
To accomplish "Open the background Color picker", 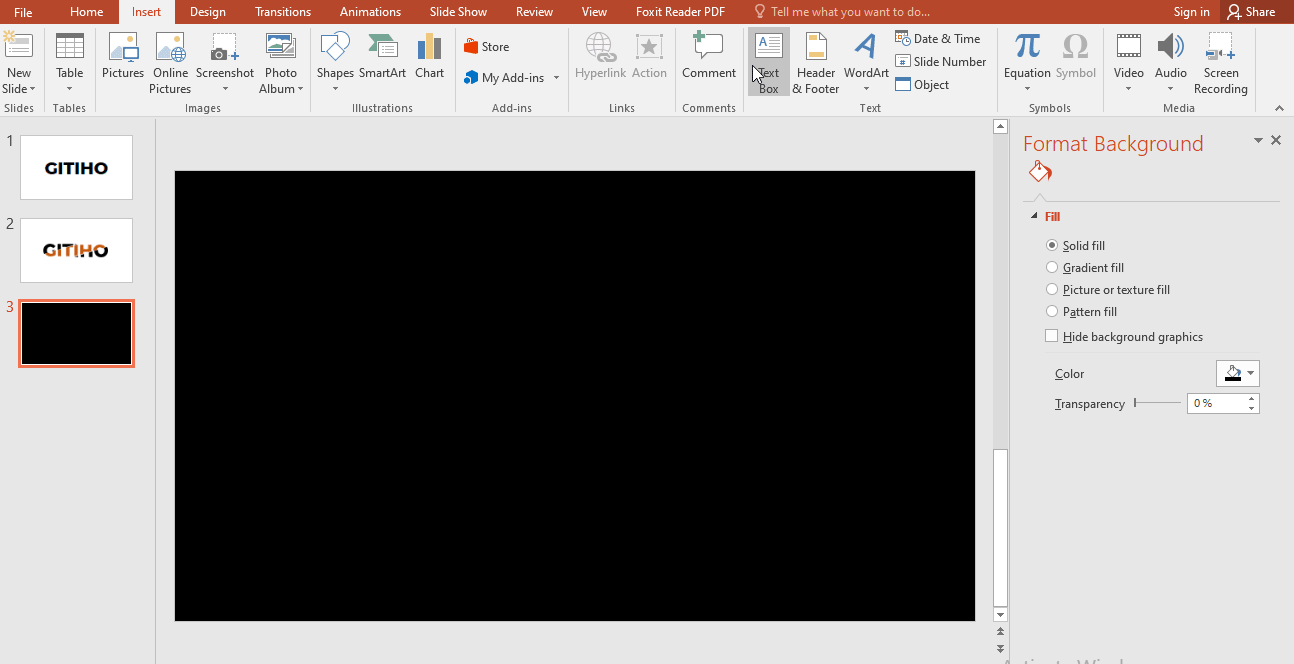I will point(1238,373).
